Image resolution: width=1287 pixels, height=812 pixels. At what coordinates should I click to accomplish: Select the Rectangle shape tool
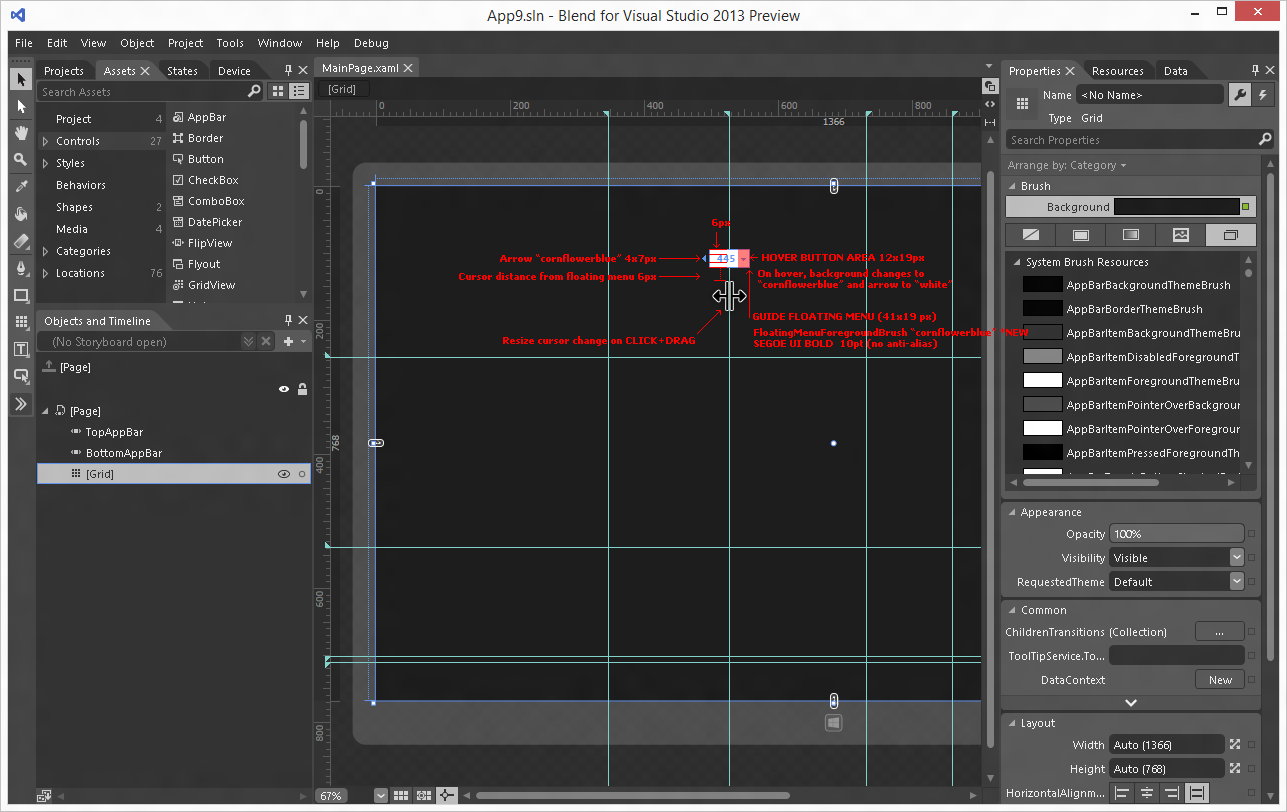(x=21, y=295)
